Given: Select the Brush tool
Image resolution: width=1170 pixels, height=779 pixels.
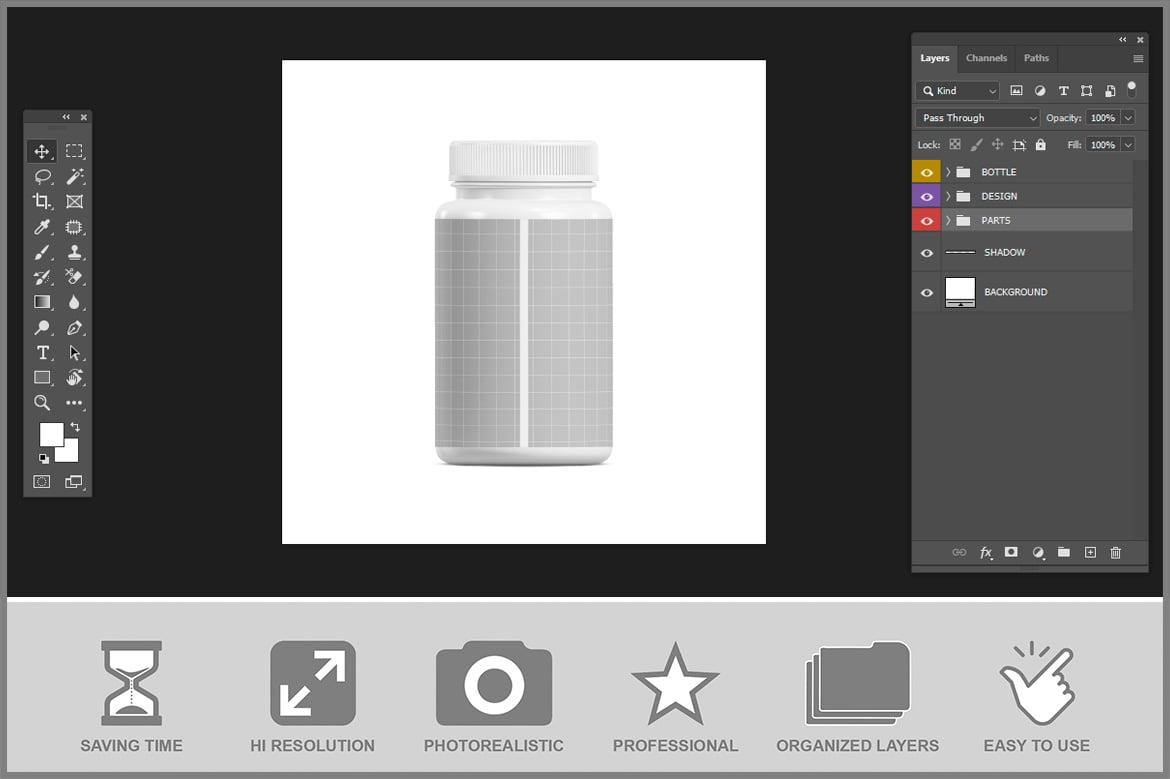Looking at the screenshot, I should (x=42, y=252).
